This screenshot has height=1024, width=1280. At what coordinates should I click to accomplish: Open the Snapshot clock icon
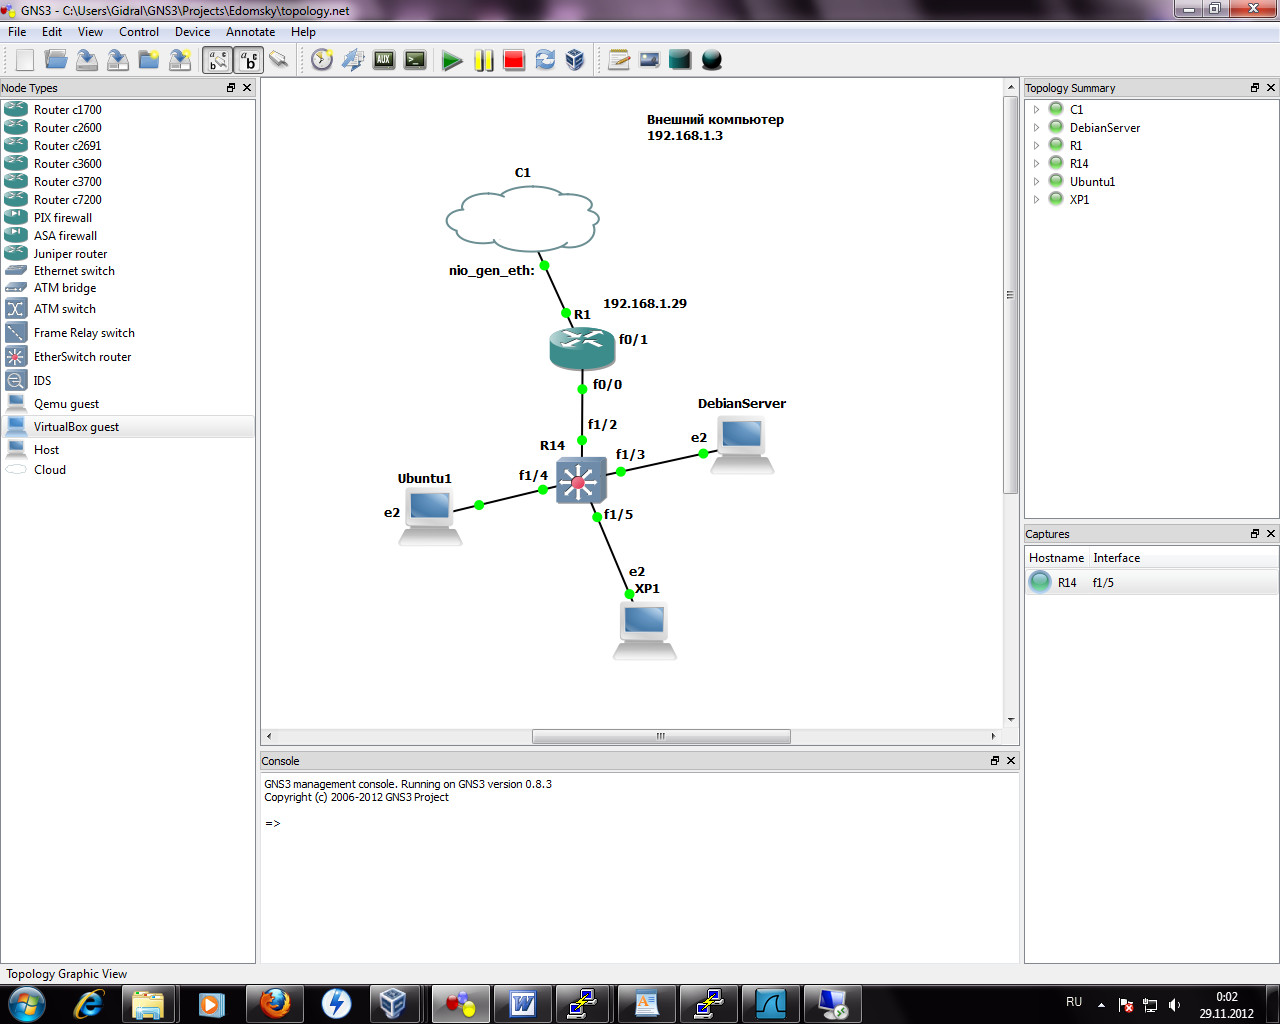(x=322, y=60)
